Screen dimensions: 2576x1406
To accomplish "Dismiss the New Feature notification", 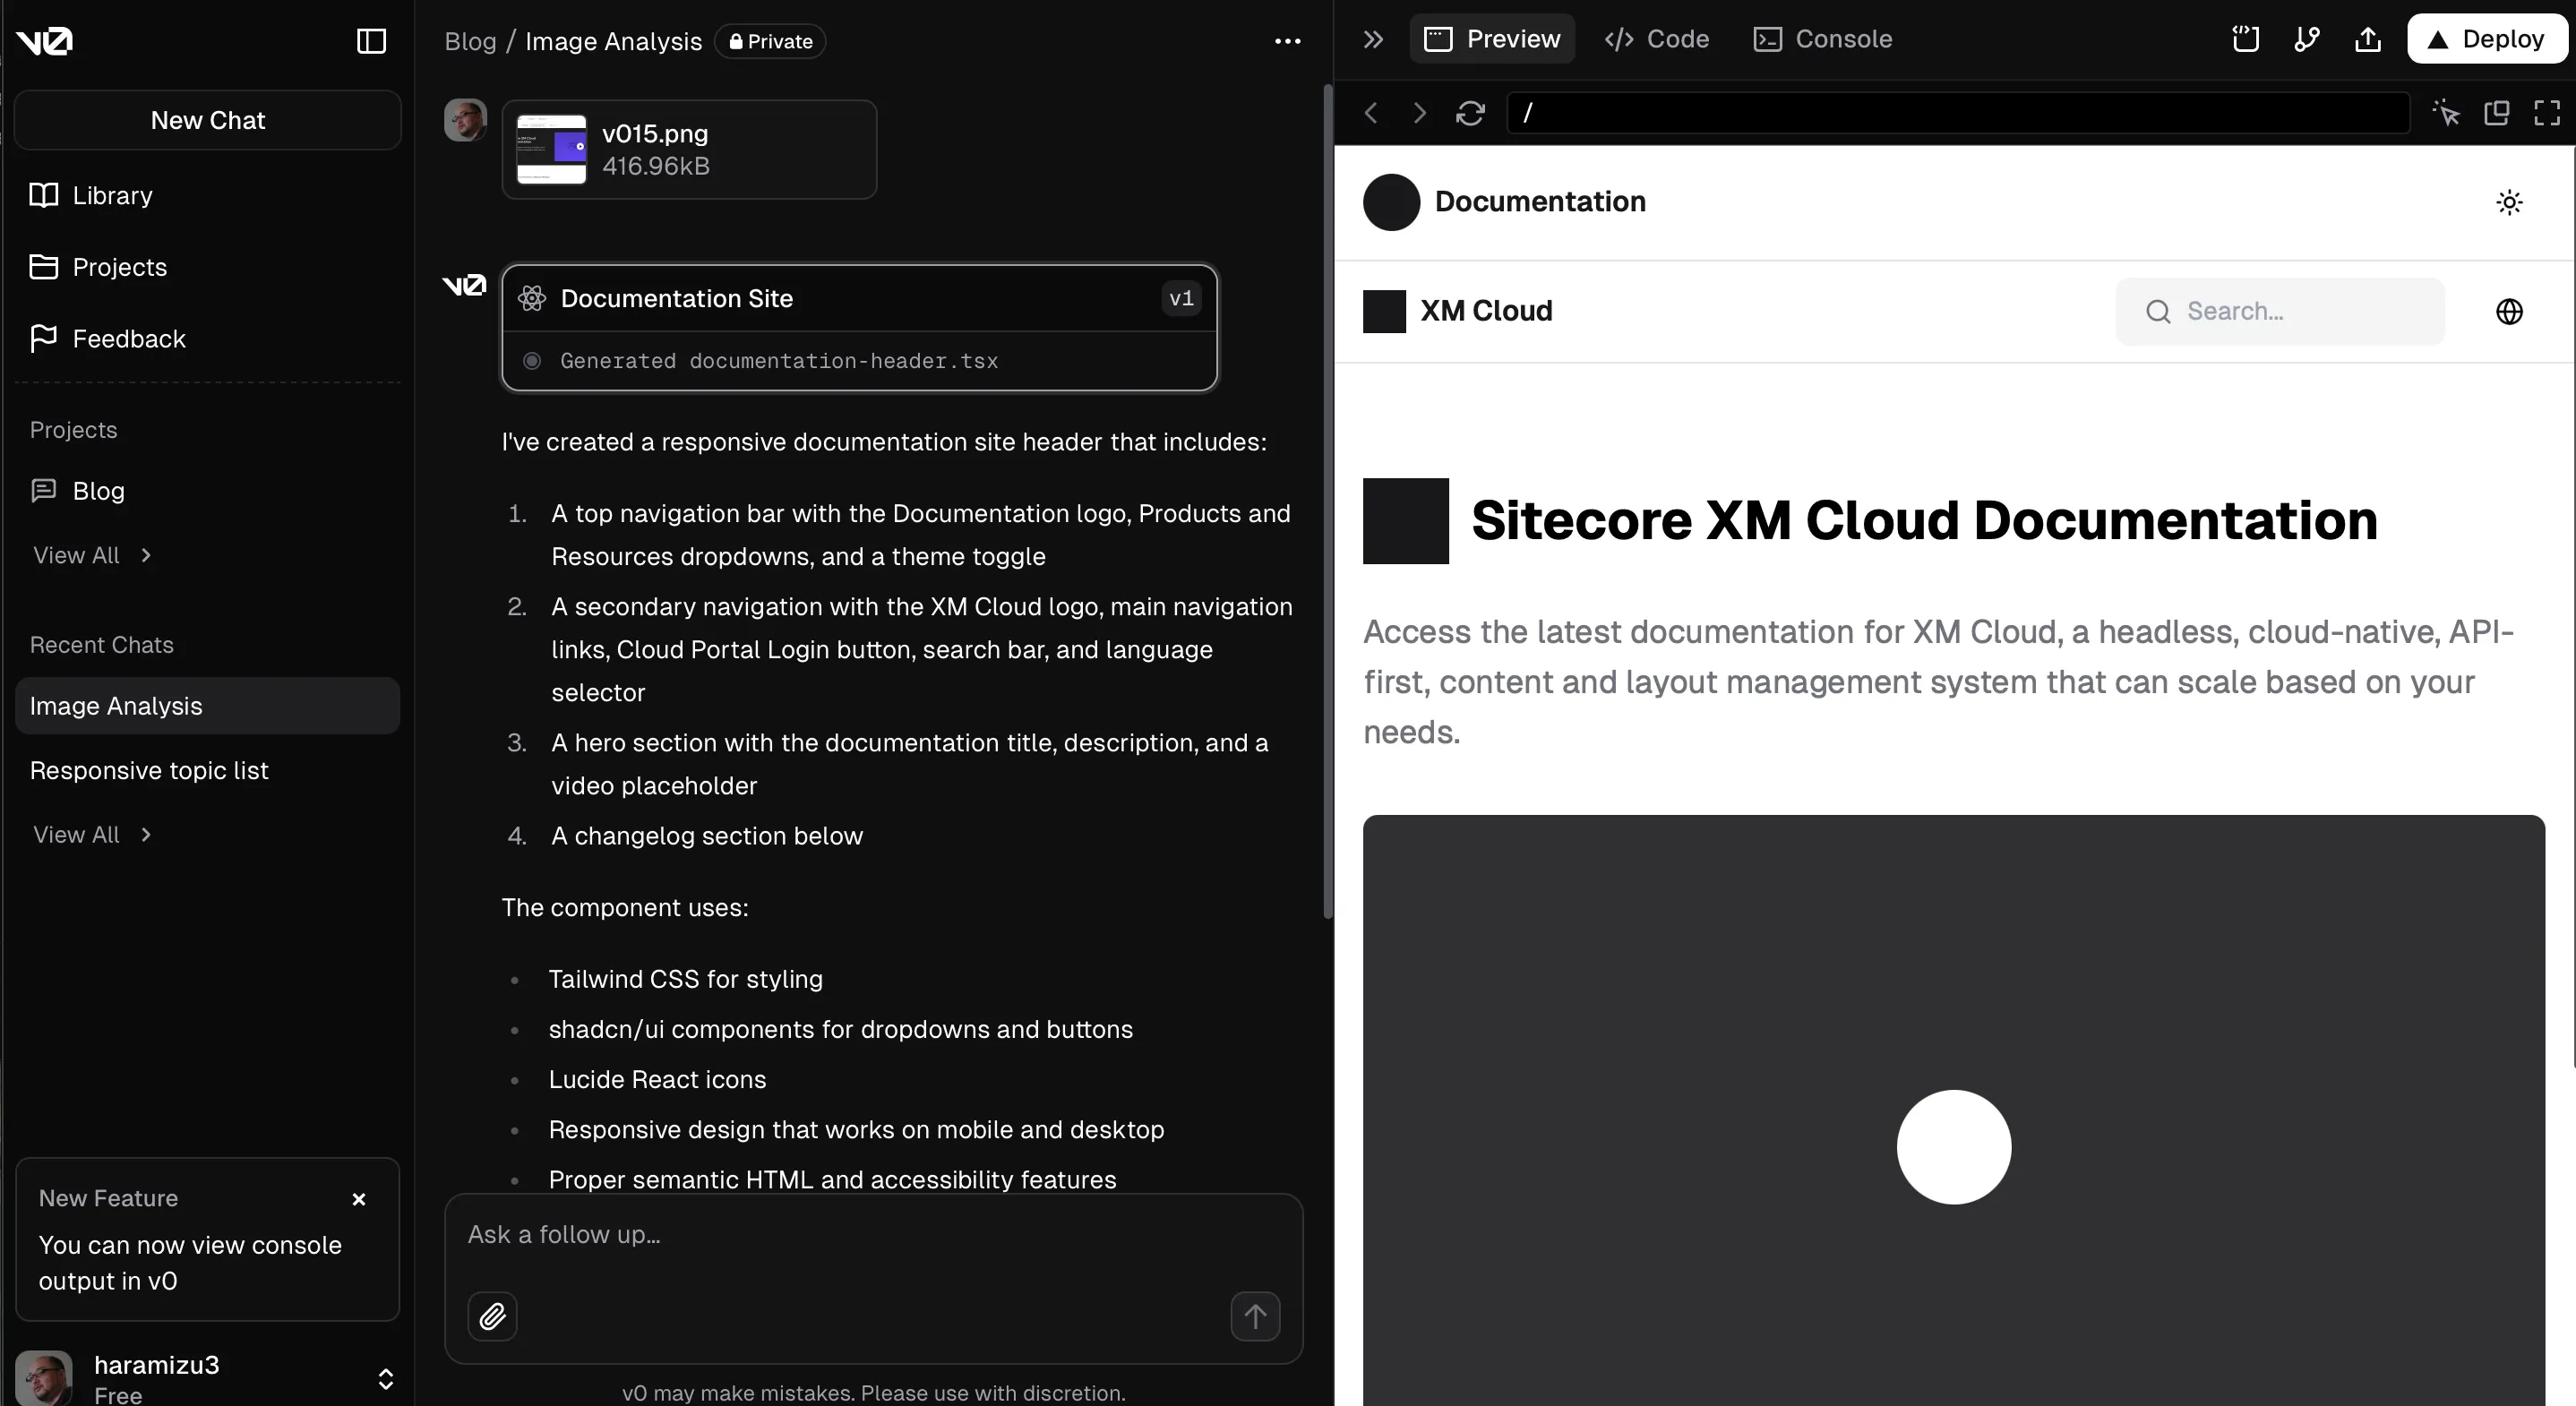I will 358,1198.
